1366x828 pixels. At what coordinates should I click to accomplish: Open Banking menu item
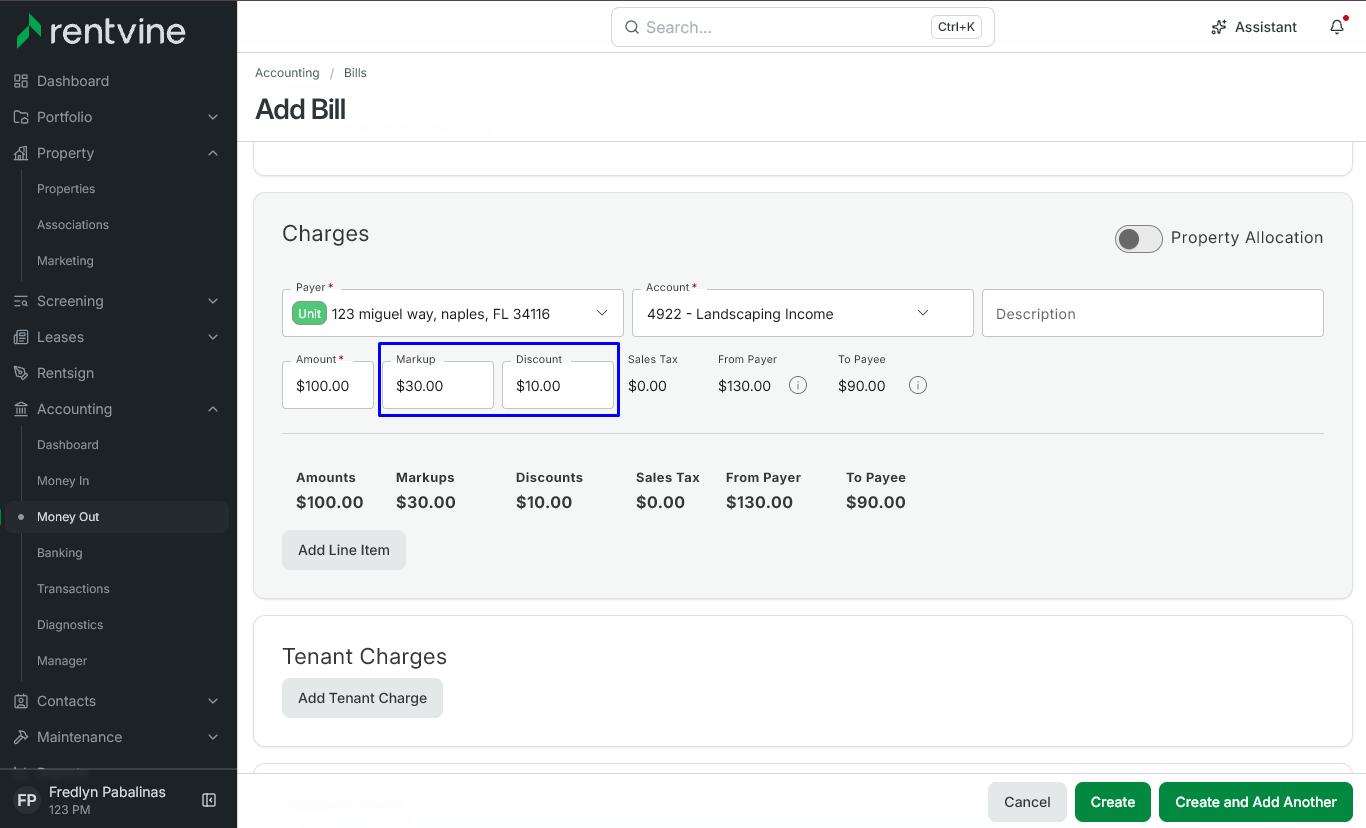pyautogui.click(x=60, y=553)
